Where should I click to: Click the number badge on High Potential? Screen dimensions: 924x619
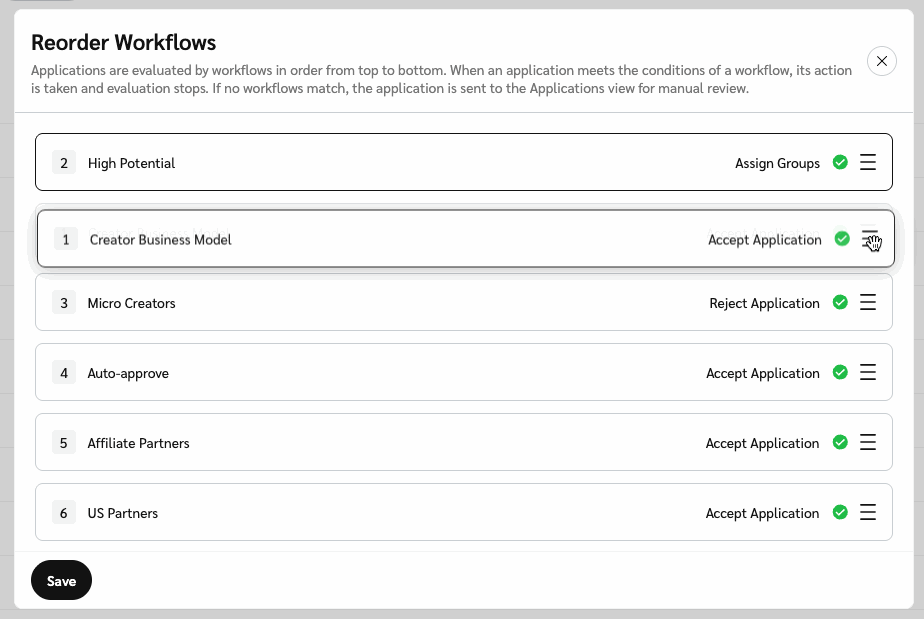(x=64, y=162)
